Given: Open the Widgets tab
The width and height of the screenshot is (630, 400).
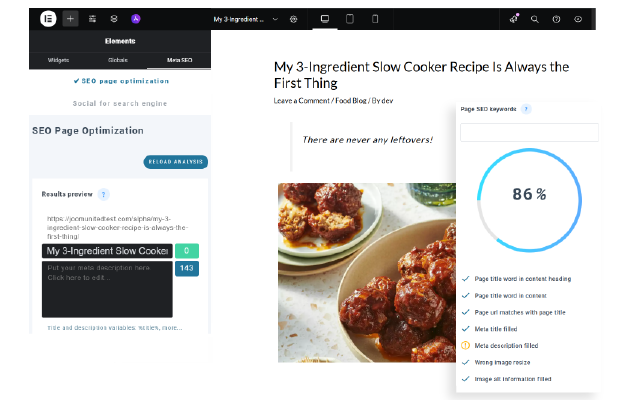Looking at the screenshot, I should 59,60.
